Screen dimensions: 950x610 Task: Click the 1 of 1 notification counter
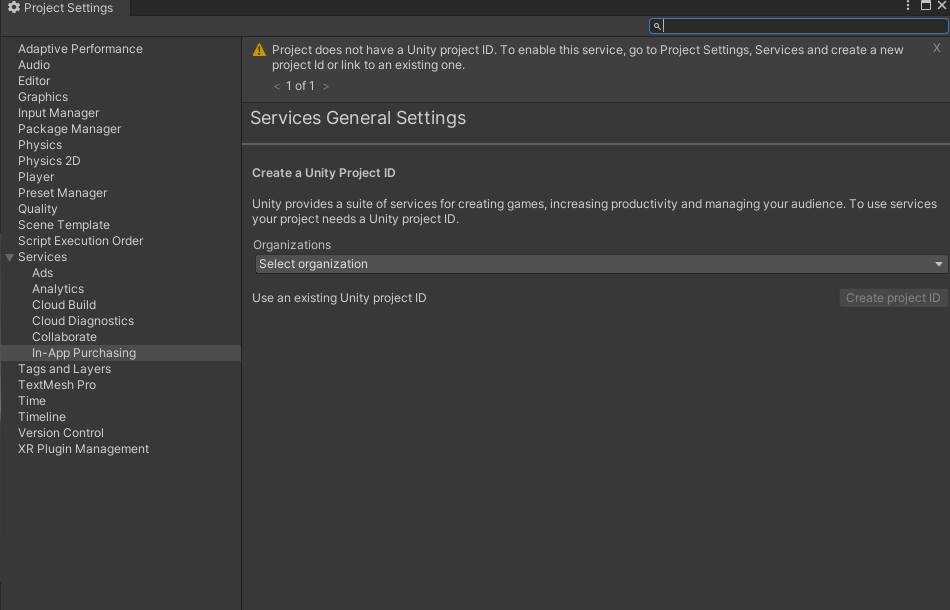[301, 87]
